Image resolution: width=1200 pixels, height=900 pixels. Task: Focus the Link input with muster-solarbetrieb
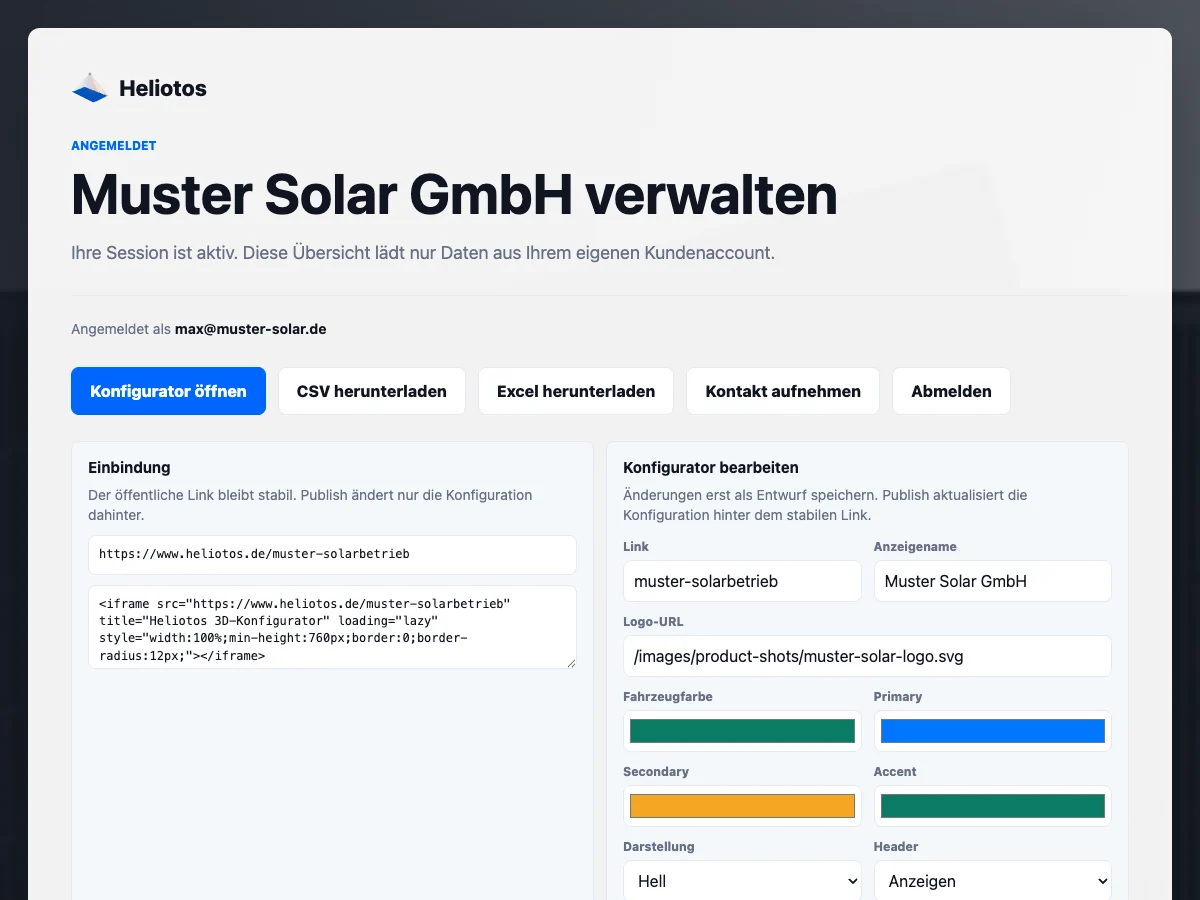[x=742, y=581]
